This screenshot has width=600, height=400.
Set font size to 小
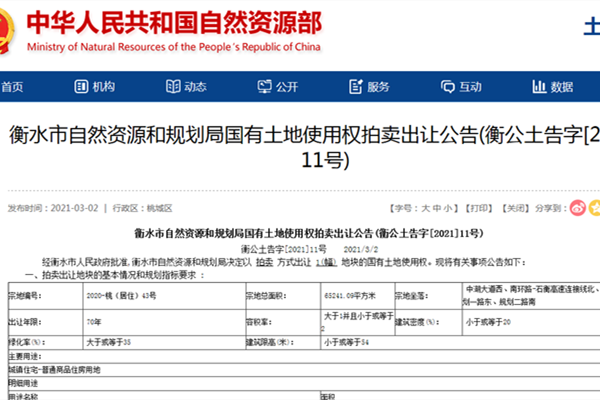click(x=447, y=209)
